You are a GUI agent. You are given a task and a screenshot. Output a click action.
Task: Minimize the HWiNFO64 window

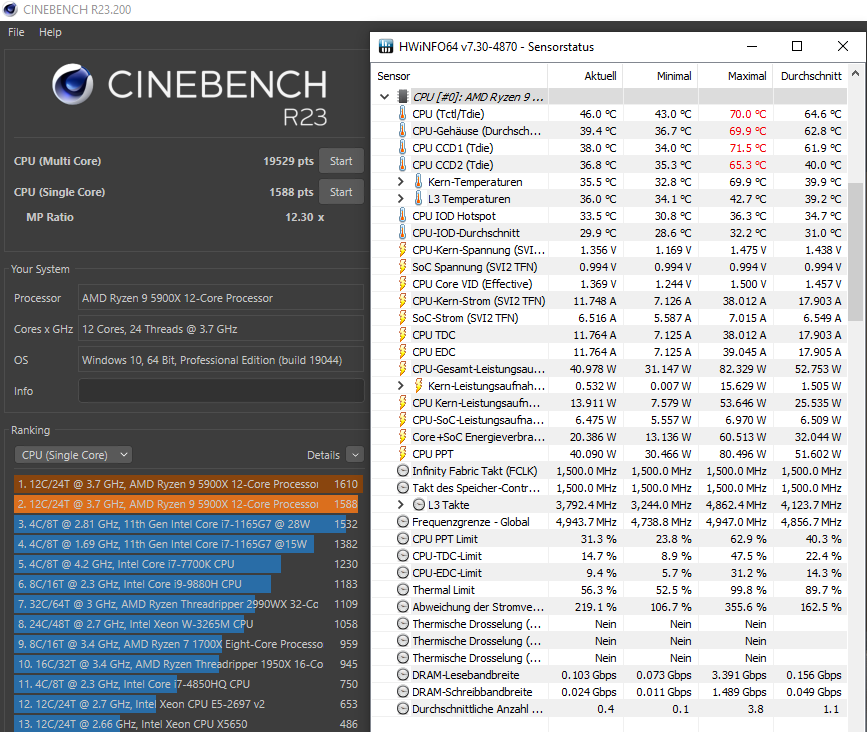[751, 46]
